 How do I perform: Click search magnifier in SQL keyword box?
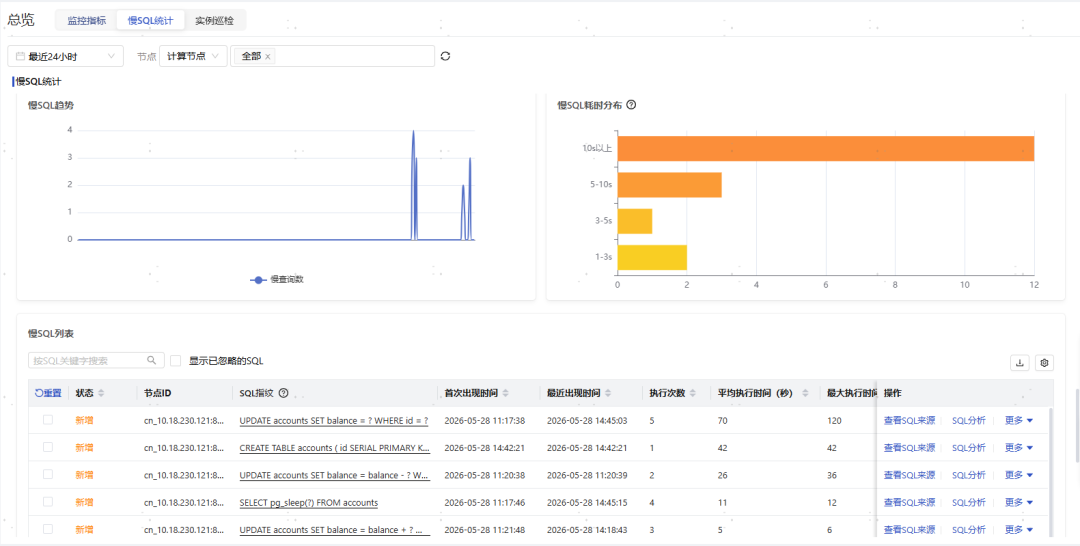pyautogui.click(x=152, y=360)
